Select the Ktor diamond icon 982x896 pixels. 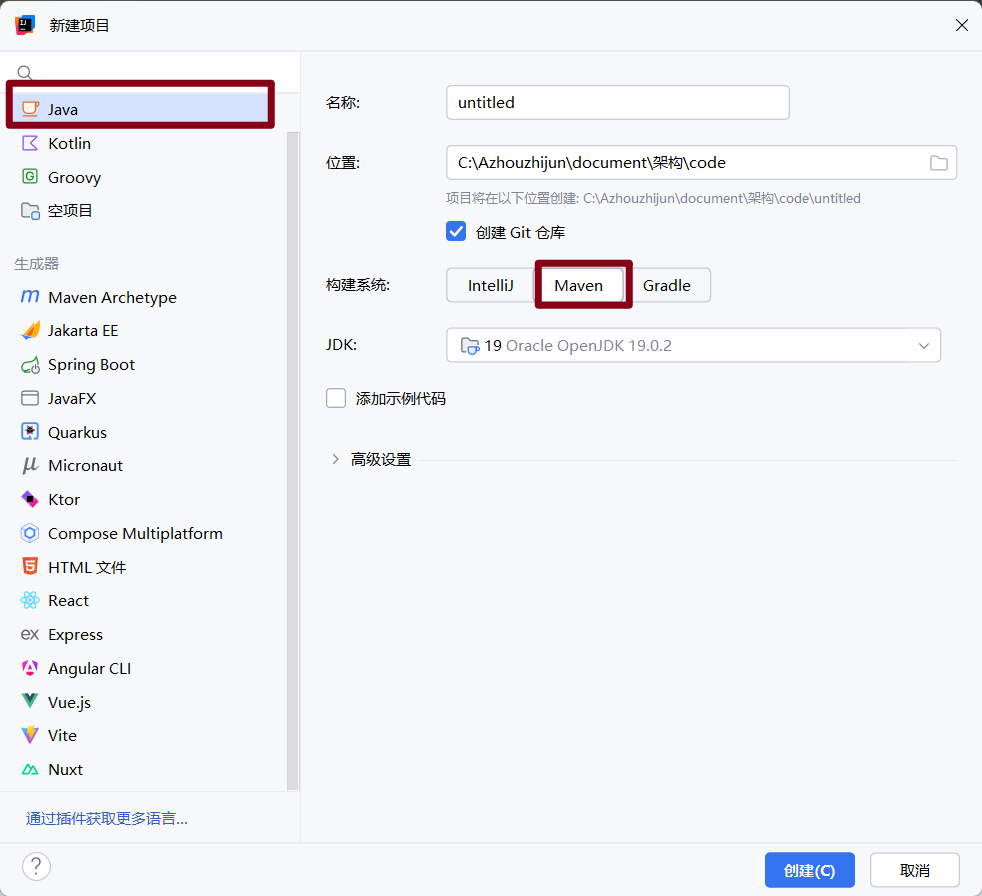click(x=30, y=499)
